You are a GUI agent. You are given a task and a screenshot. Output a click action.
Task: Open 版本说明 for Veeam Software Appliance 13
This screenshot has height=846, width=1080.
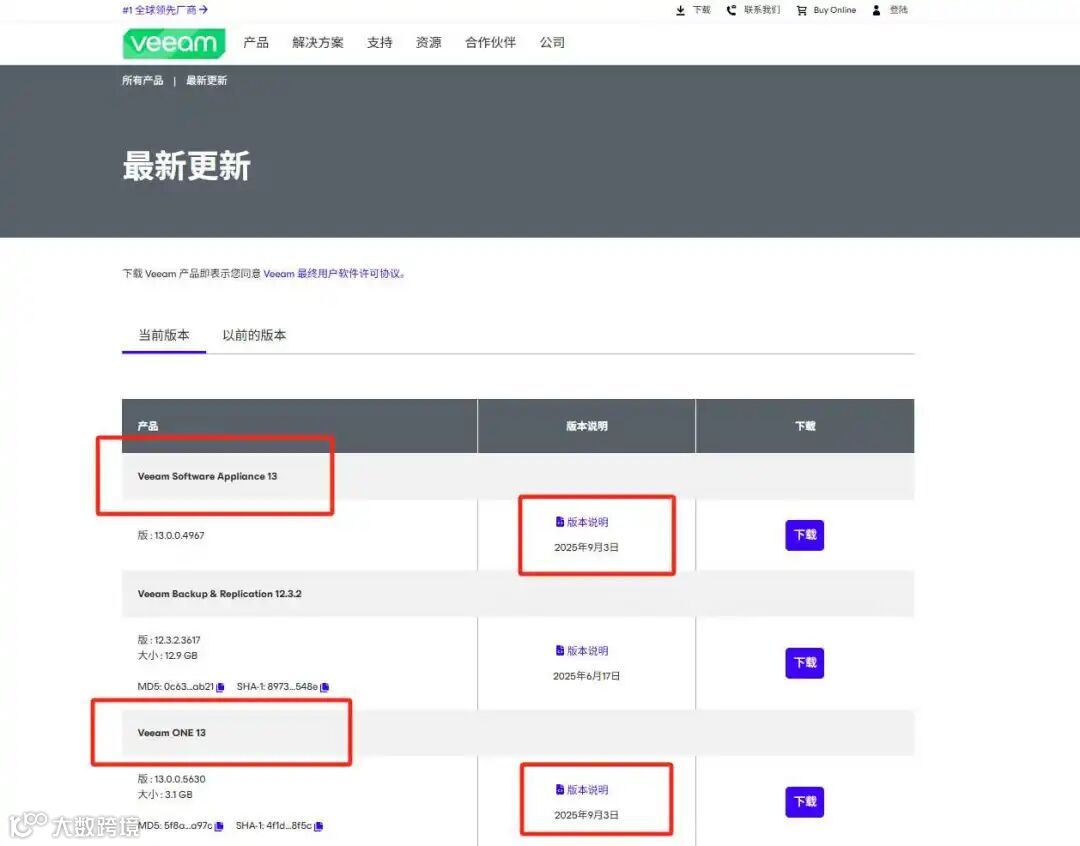588,522
